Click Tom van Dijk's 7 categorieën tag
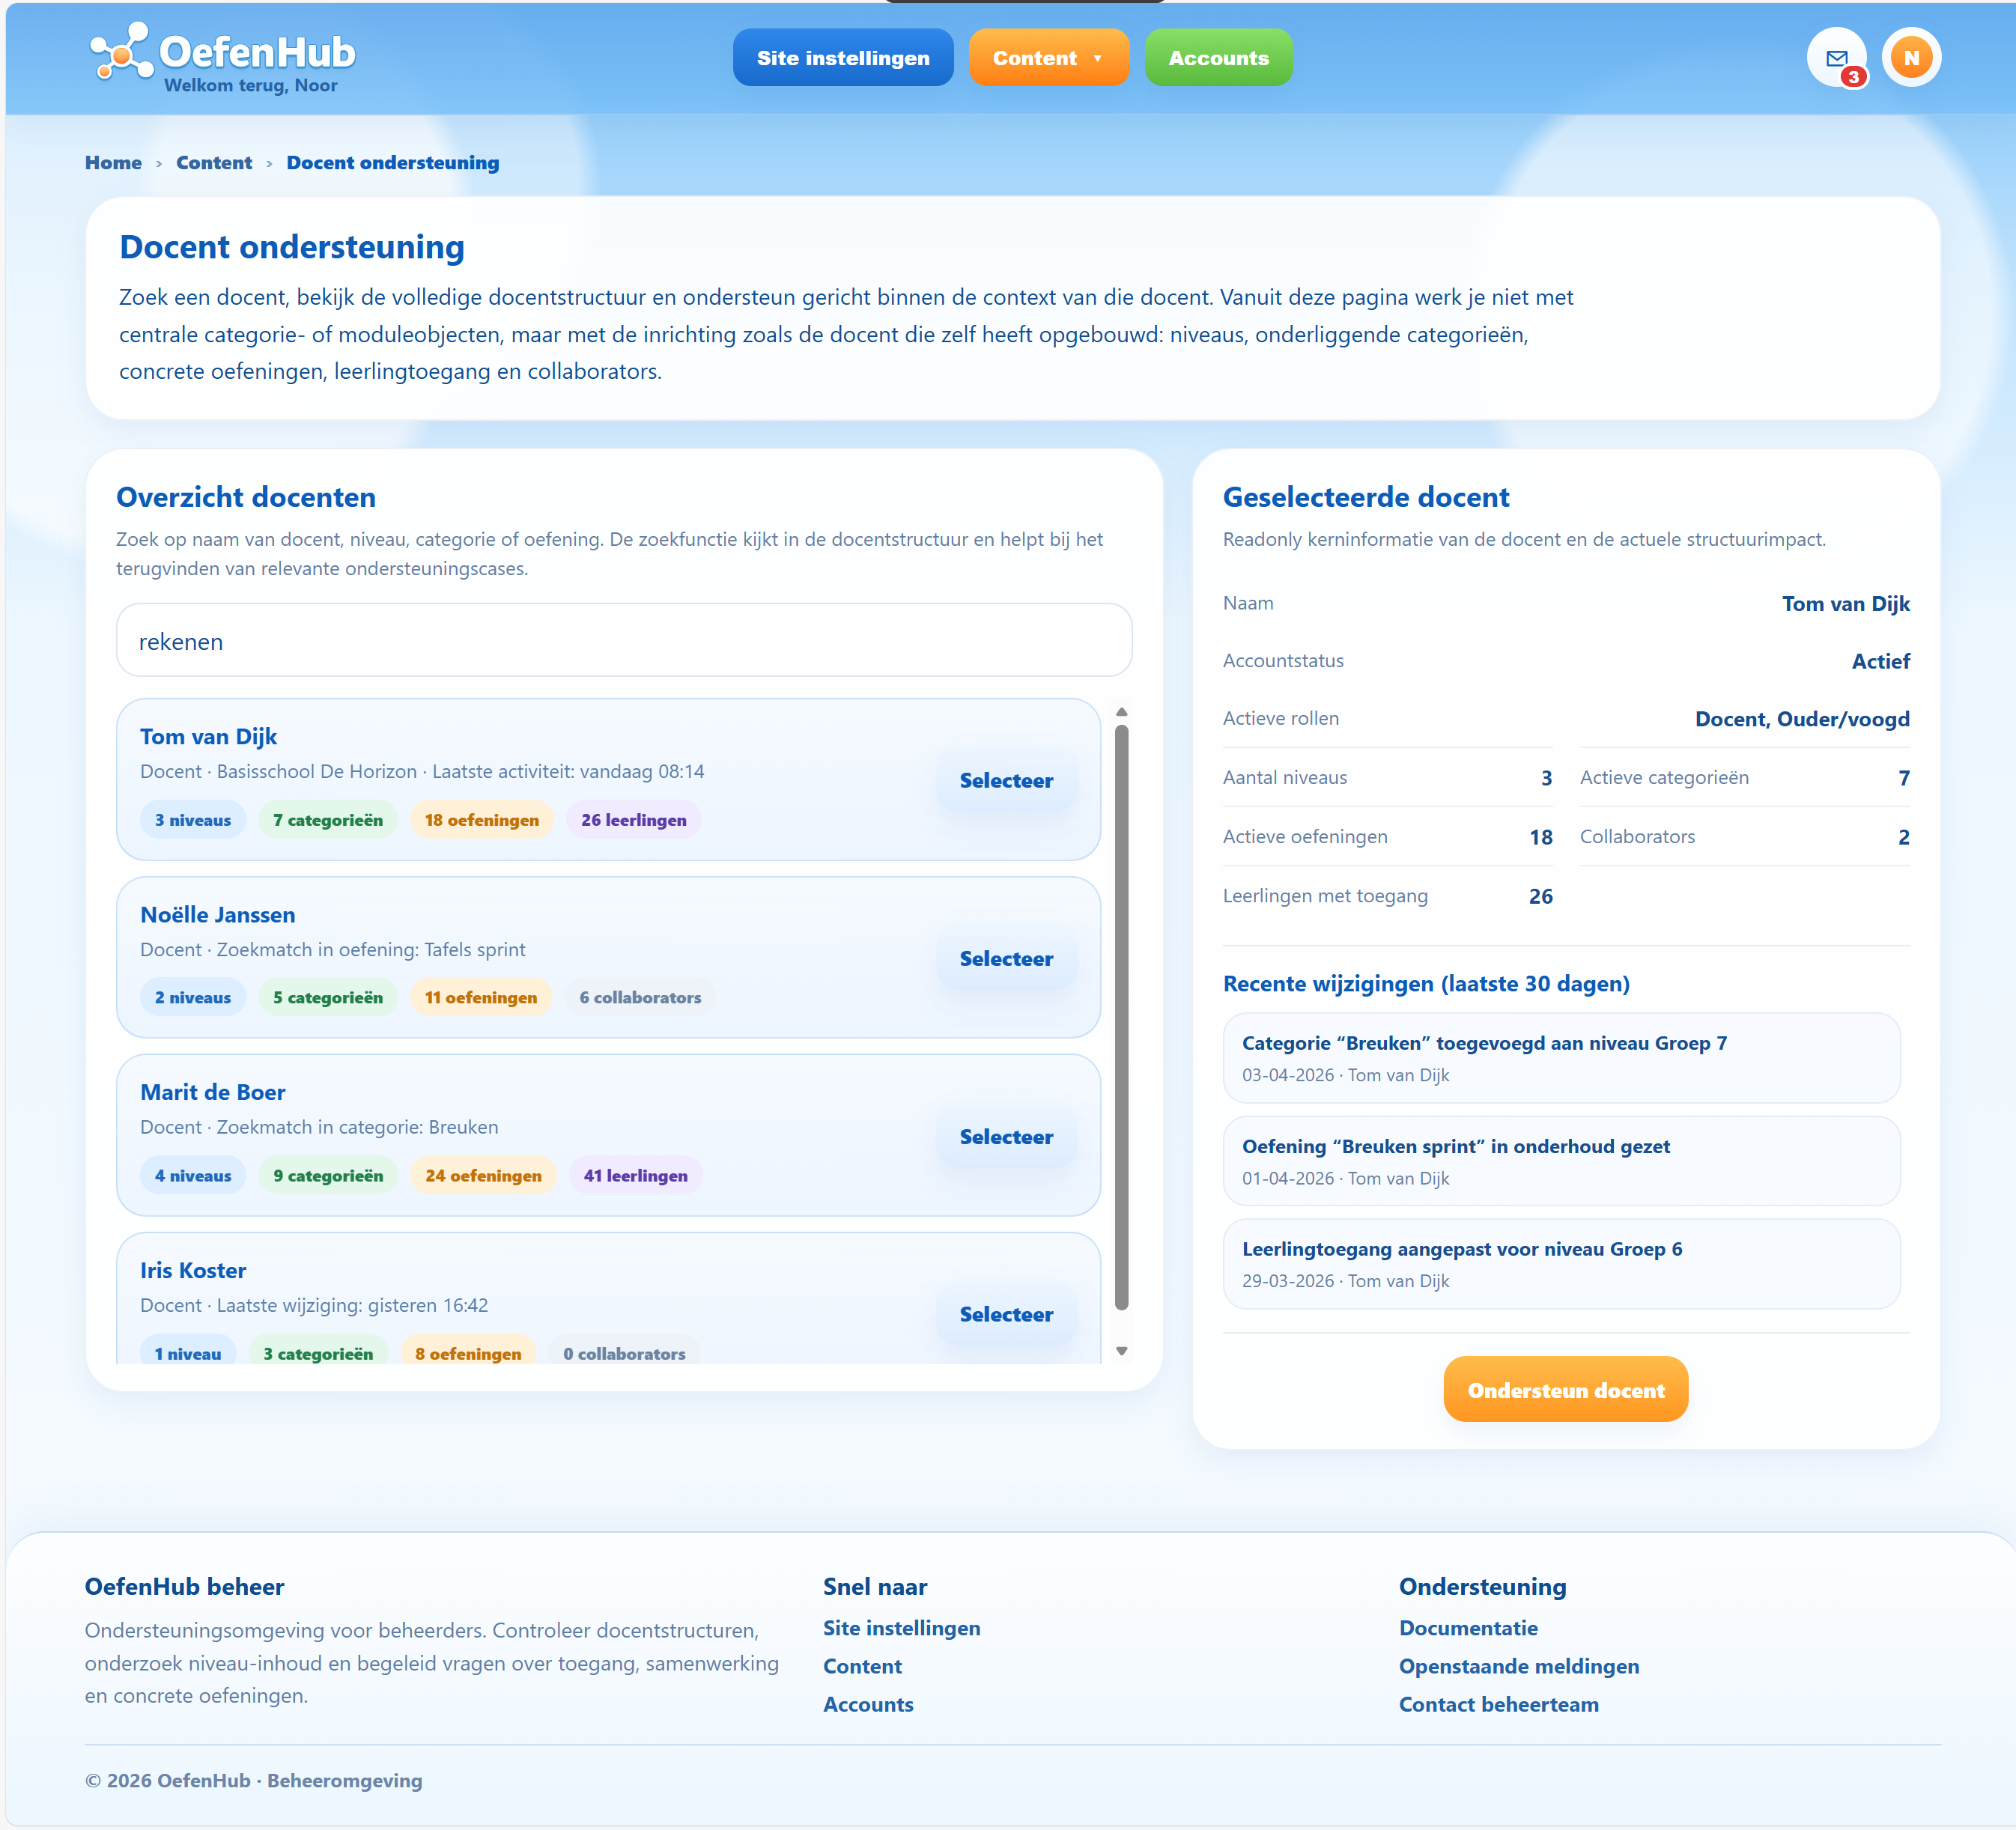 328,820
